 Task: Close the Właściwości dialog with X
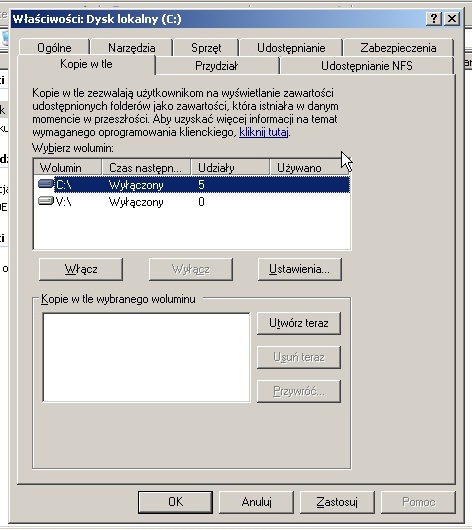click(452, 18)
